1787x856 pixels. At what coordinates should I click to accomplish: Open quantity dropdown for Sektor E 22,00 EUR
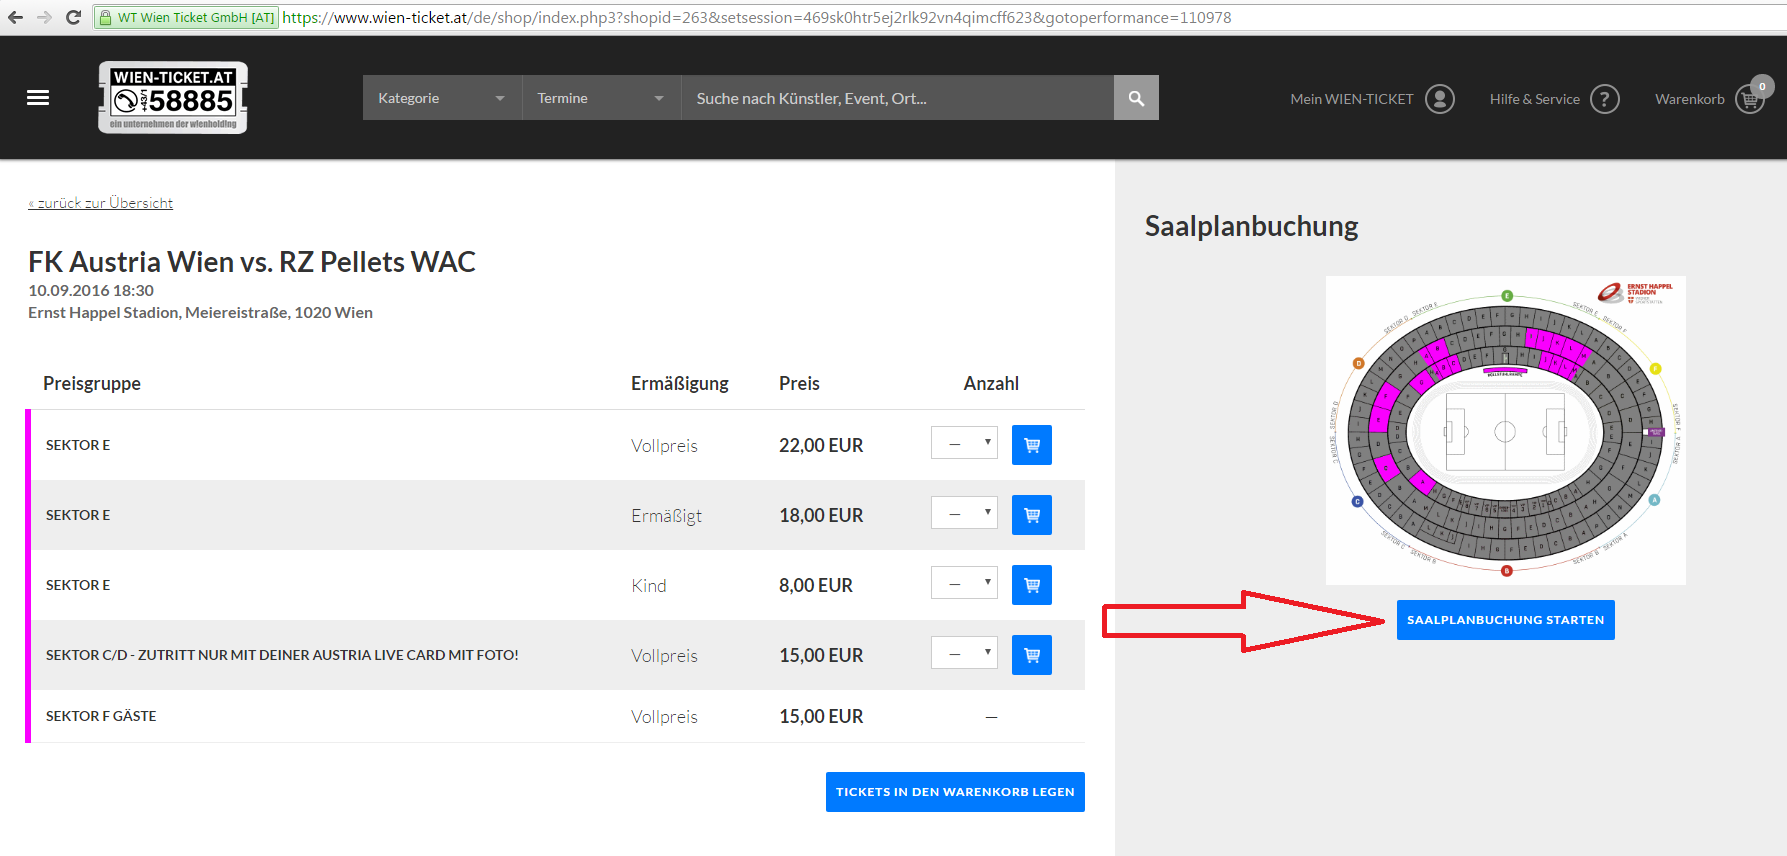pos(964,443)
